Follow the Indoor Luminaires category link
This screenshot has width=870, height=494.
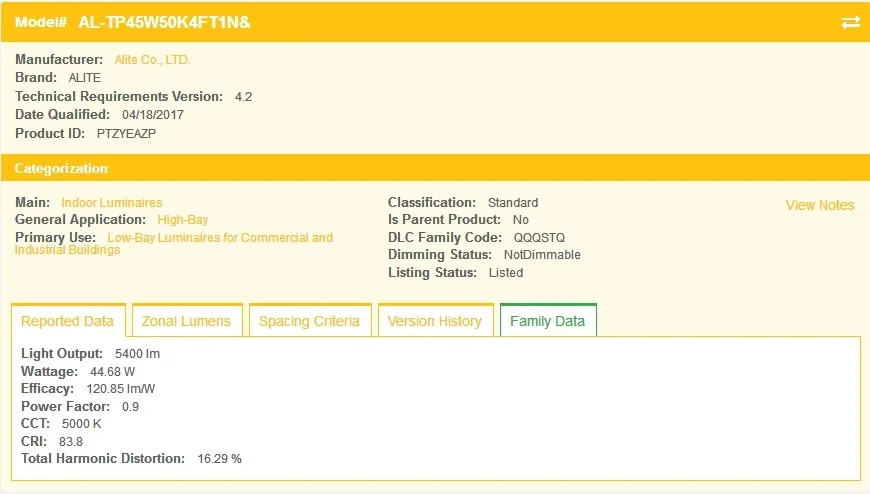[x=112, y=203]
